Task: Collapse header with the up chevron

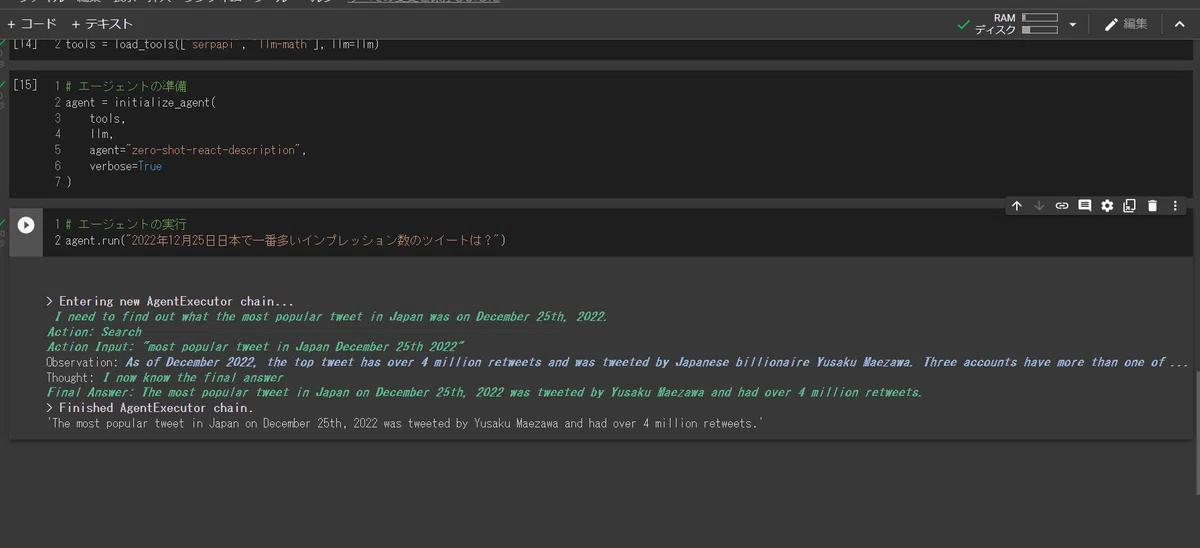Action: [1178, 24]
